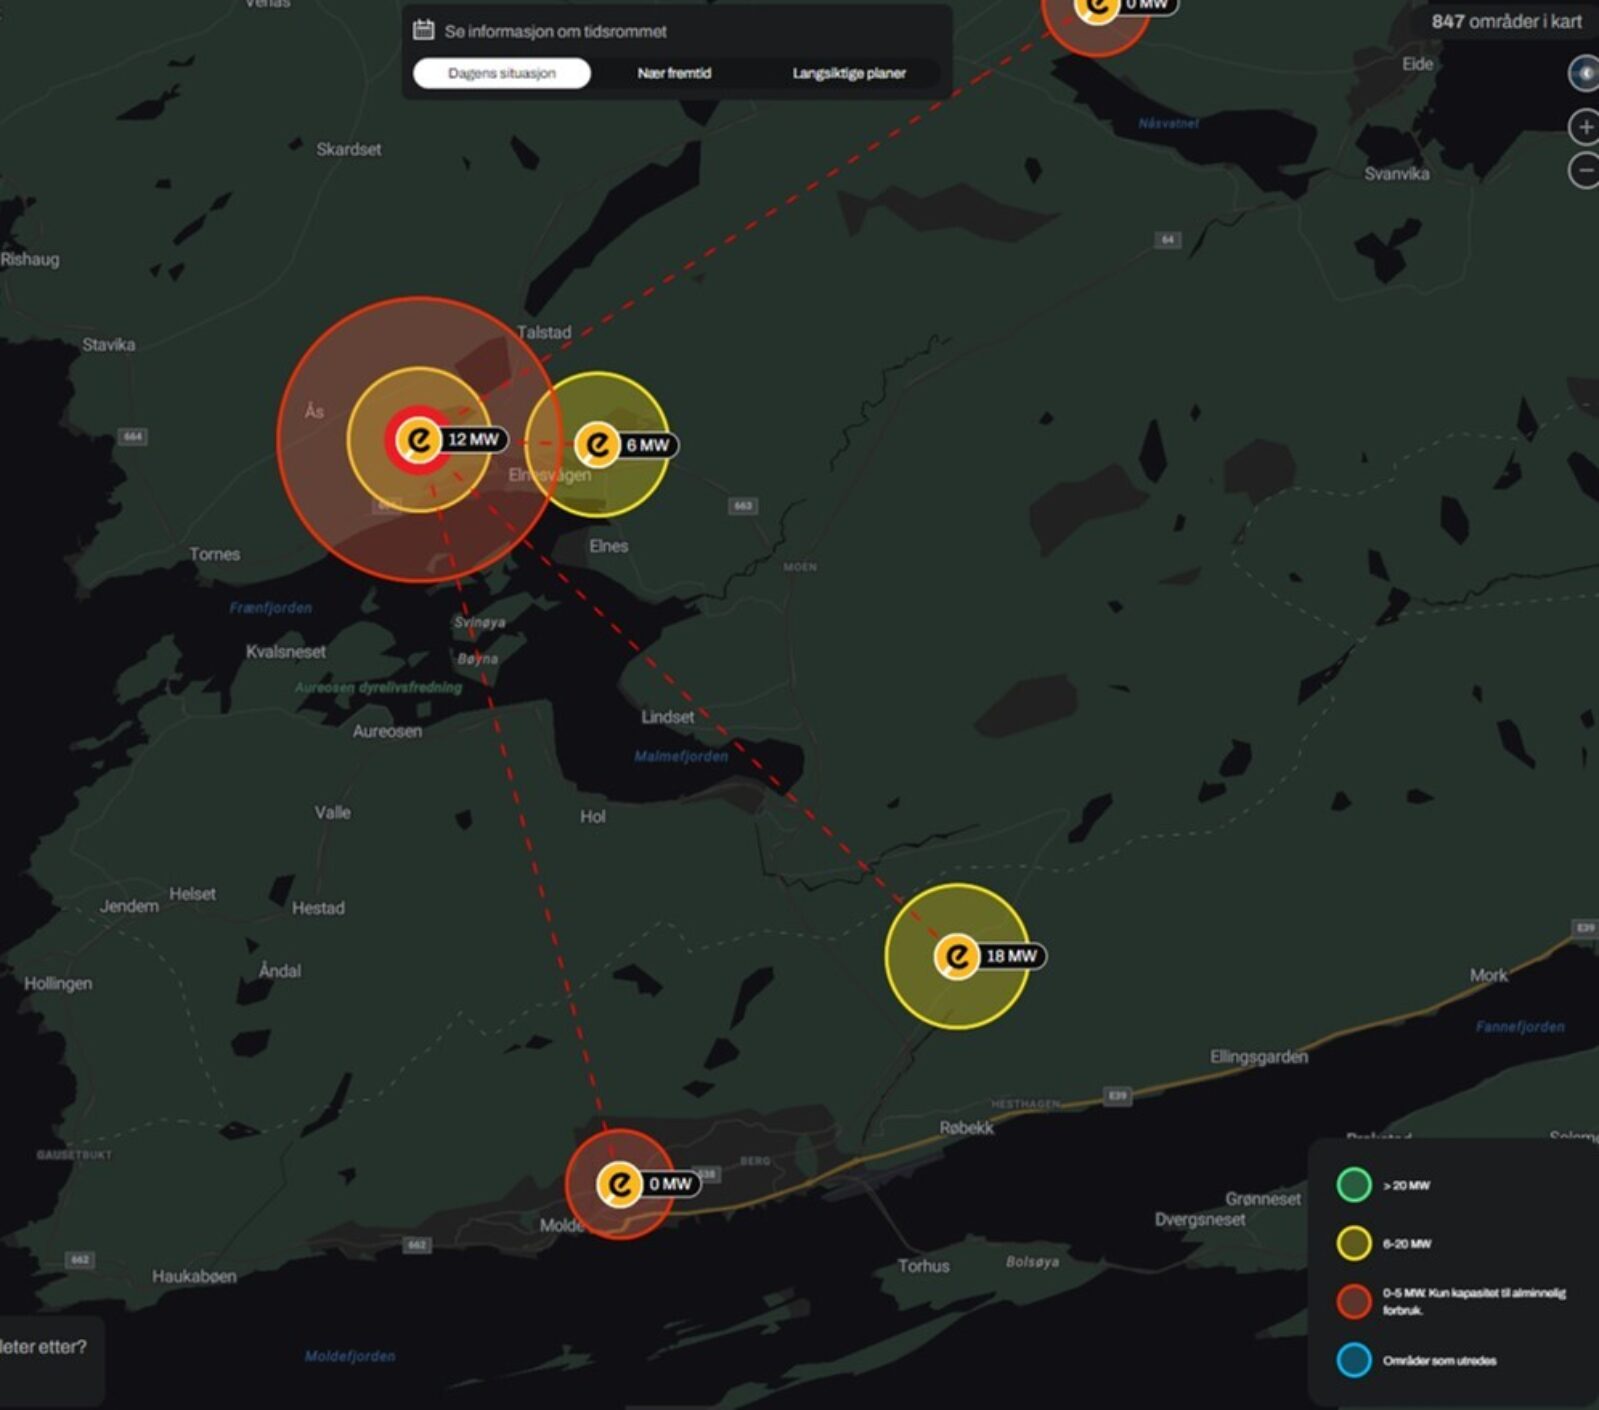Viewport: 1599px width, 1410px height.
Task: Click the green >20 MW legend circle
Action: 1354,1185
